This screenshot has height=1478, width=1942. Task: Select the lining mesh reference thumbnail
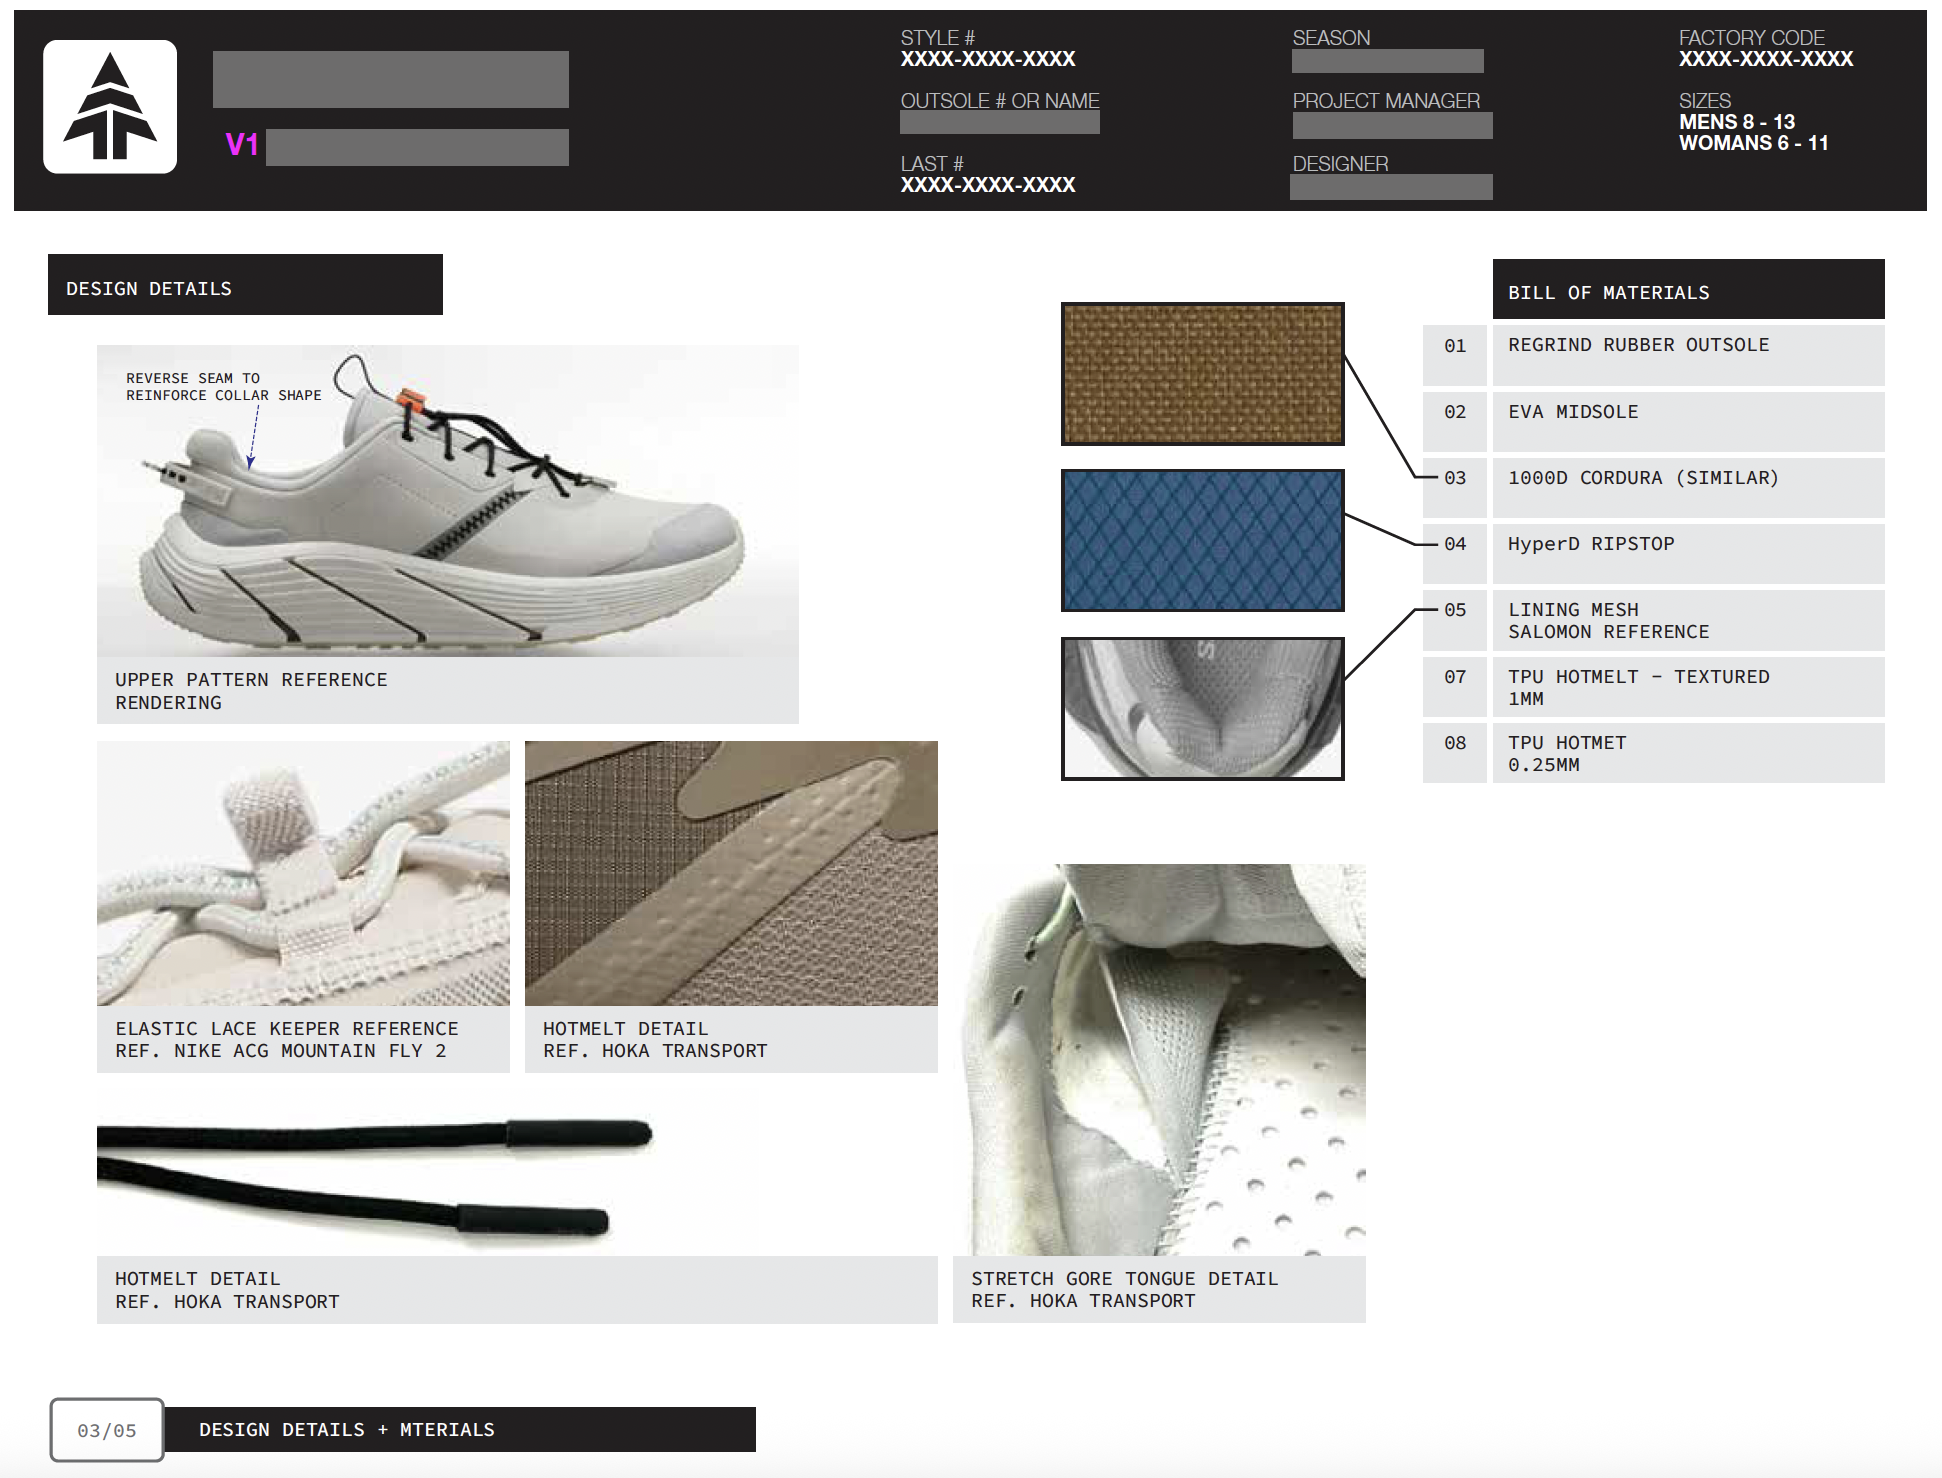[x=1202, y=708]
